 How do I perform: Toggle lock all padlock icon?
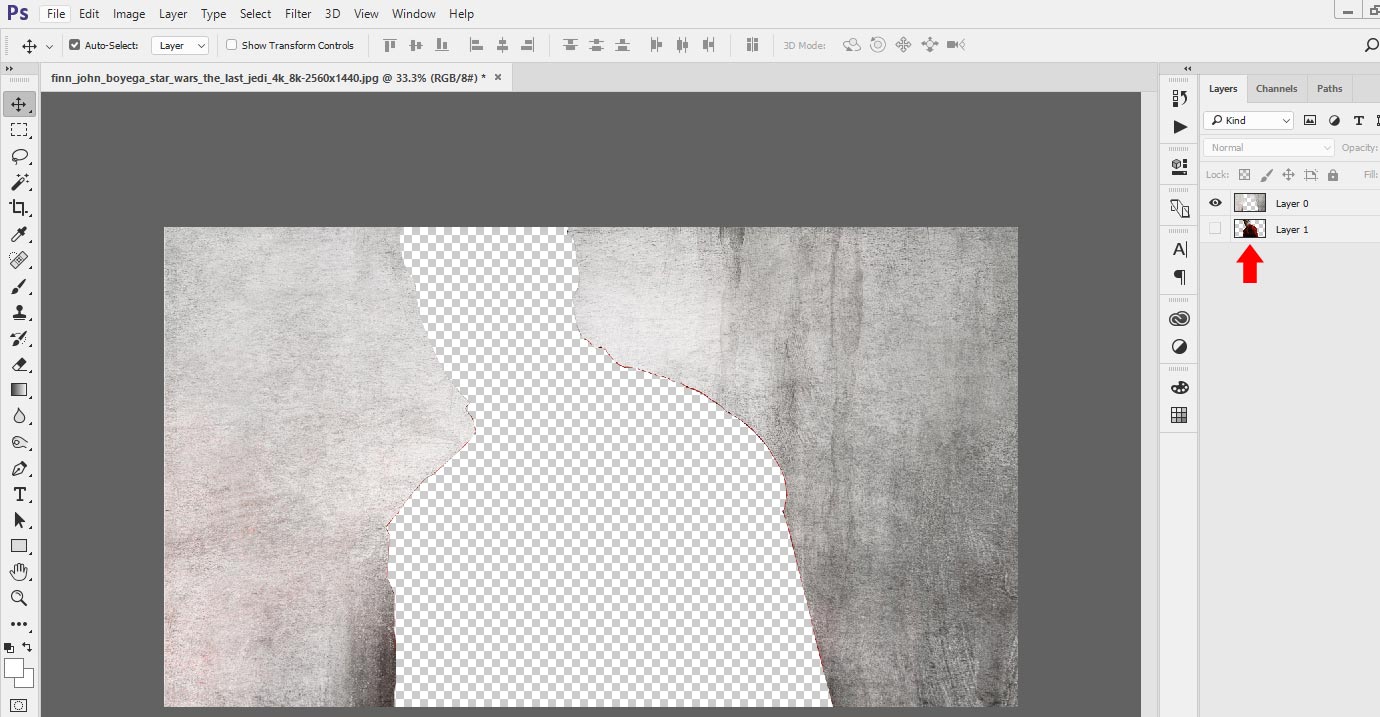pyautogui.click(x=1333, y=175)
